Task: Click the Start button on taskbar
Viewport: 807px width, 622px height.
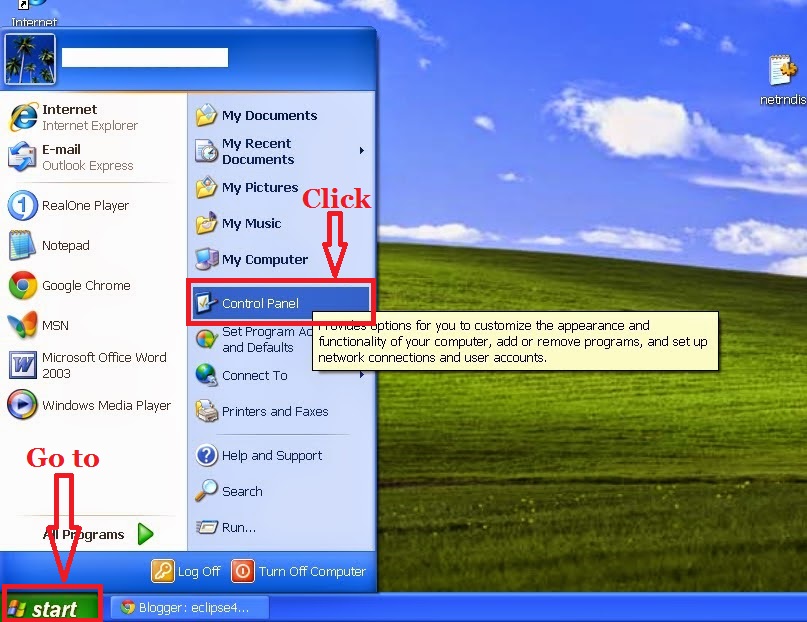Action: [50, 609]
